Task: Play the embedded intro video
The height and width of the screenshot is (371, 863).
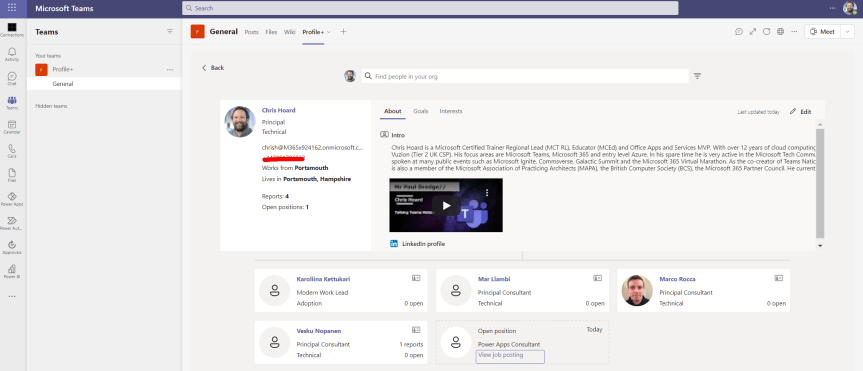Action: [x=446, y=205]
